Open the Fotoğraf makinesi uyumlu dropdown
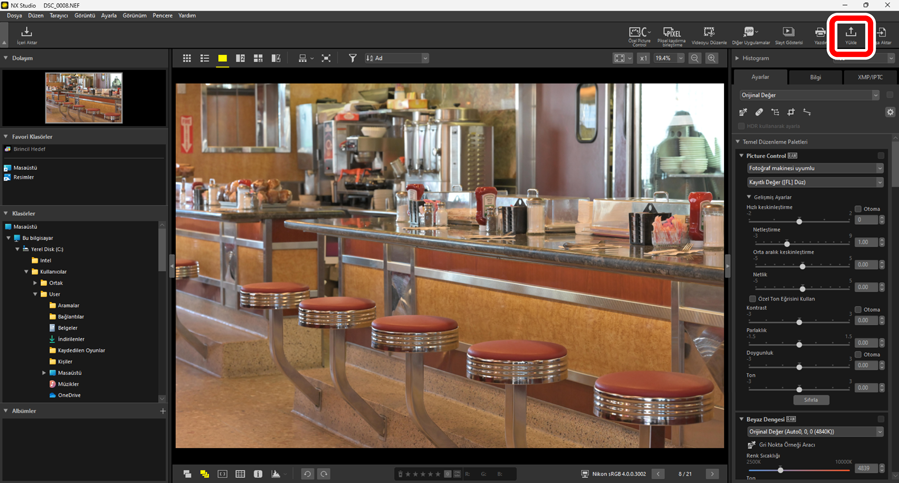This screenshot has width=899, height=483. click(815, 168)
